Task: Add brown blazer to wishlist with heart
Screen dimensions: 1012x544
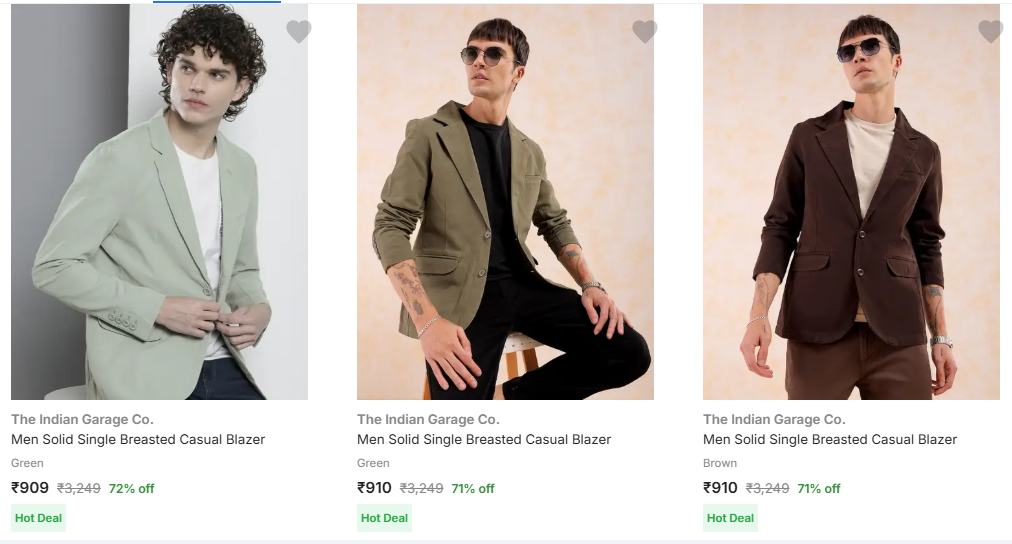Action: pos(990,32)
